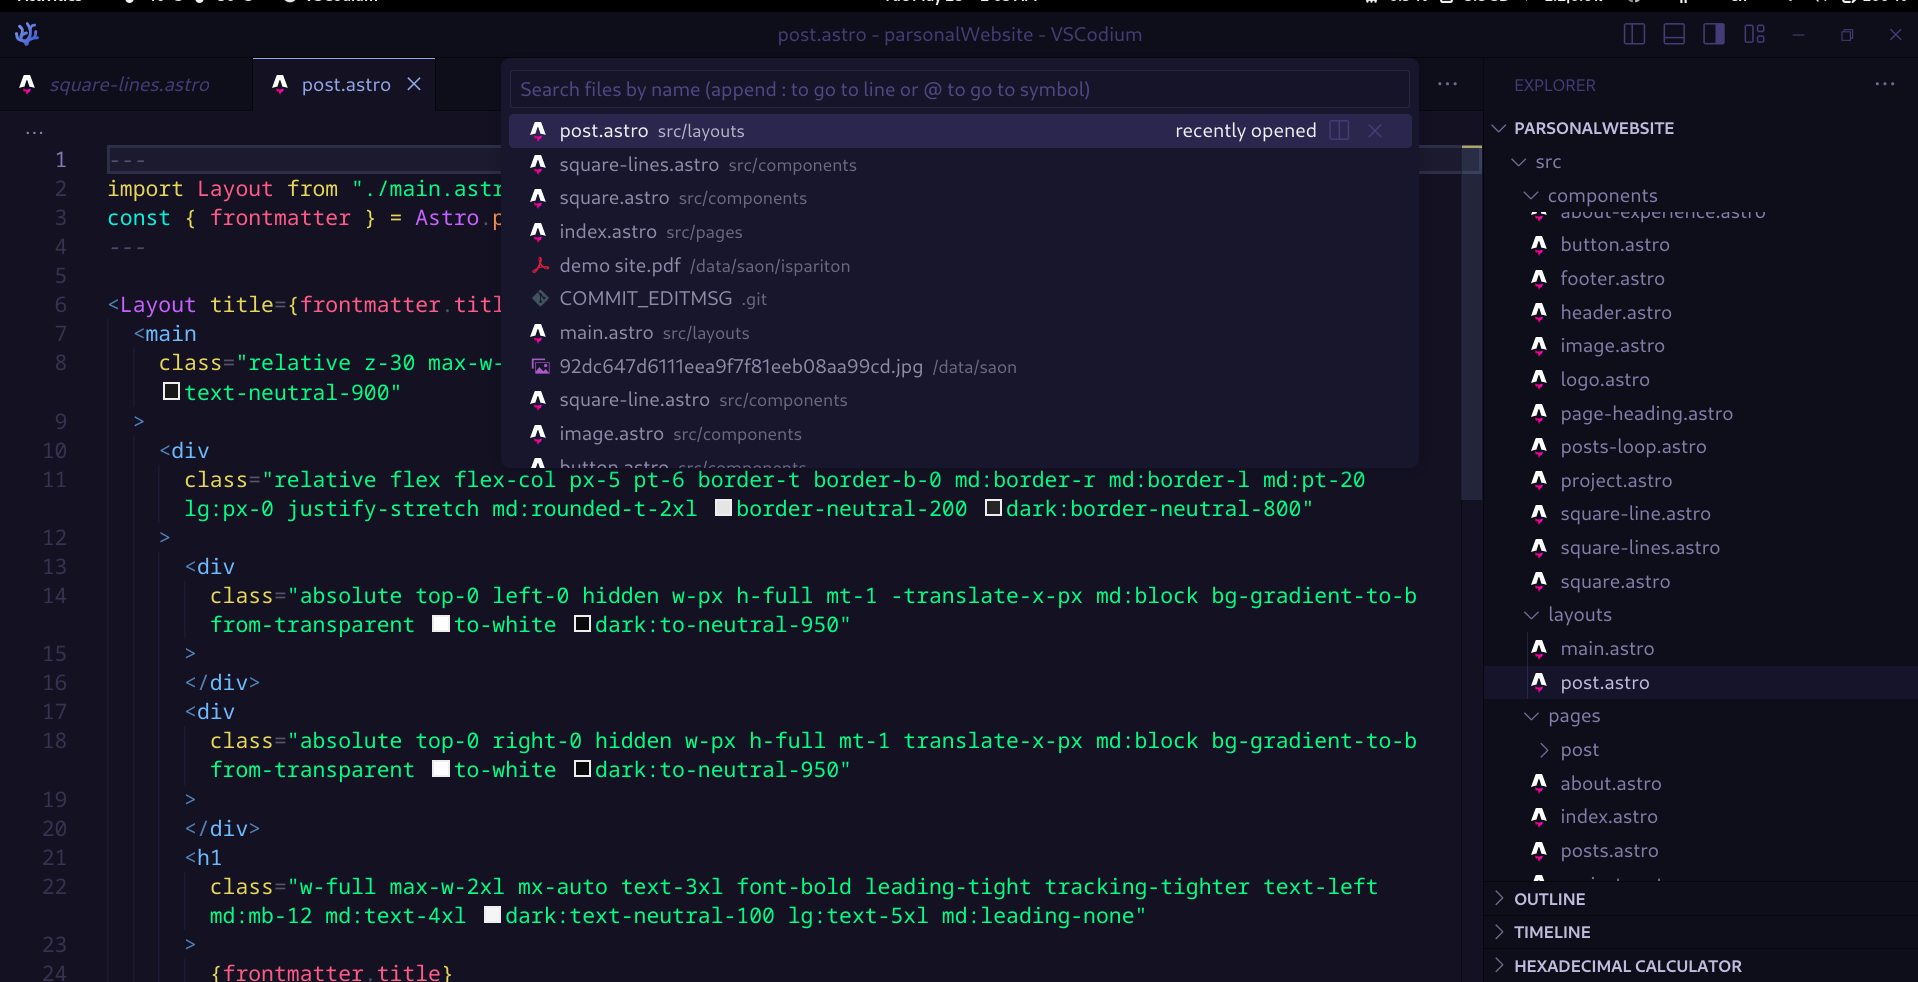
Task: Toggle the primary side bar visibility
Action: [x=1633, y=33]
